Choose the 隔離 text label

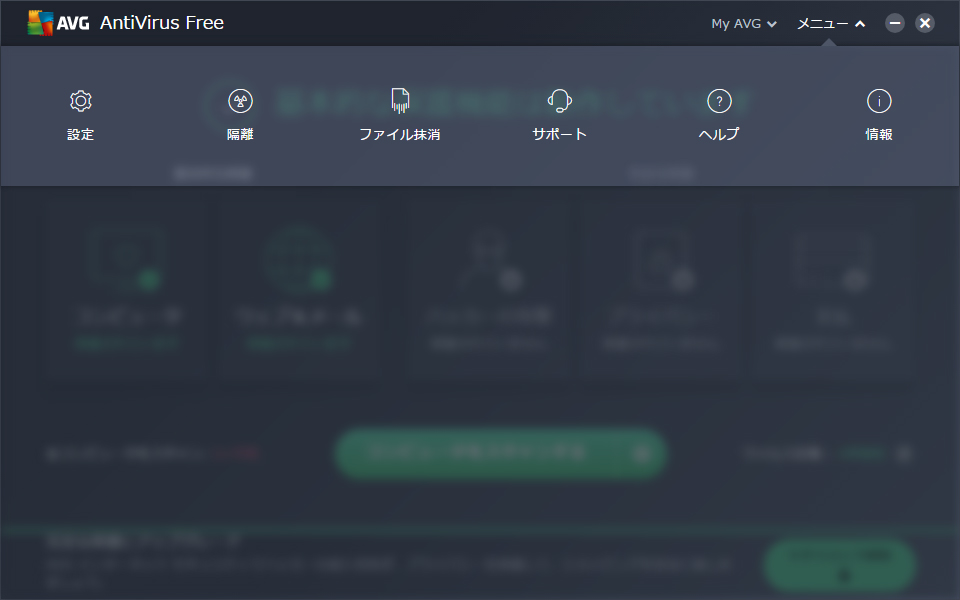240,134
